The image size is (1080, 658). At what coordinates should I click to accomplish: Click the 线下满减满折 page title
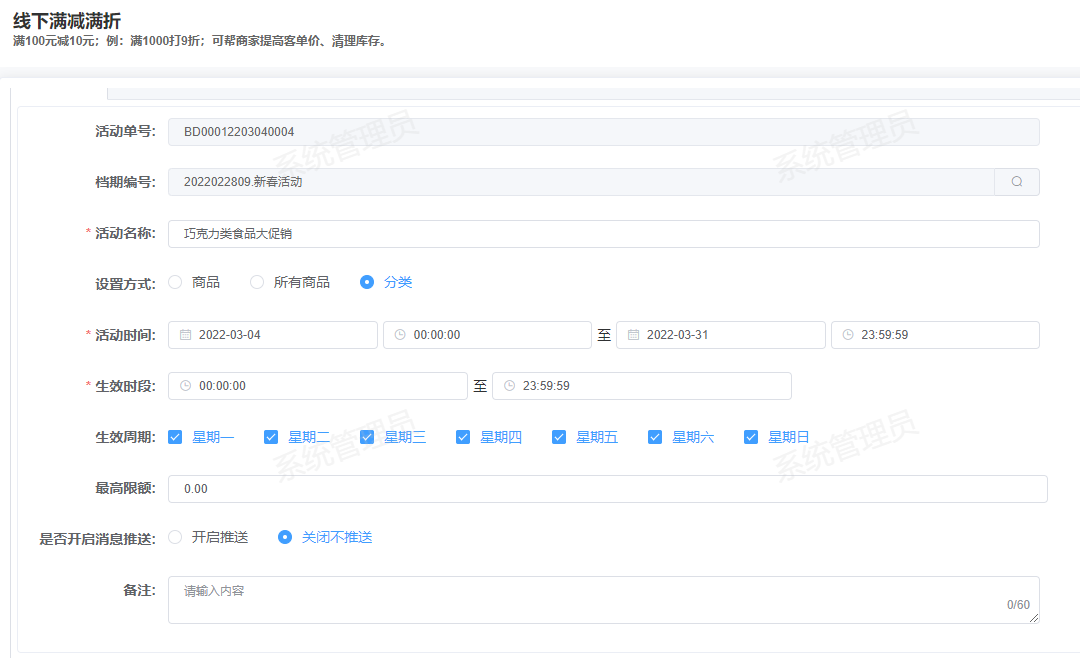pos(67,21)
